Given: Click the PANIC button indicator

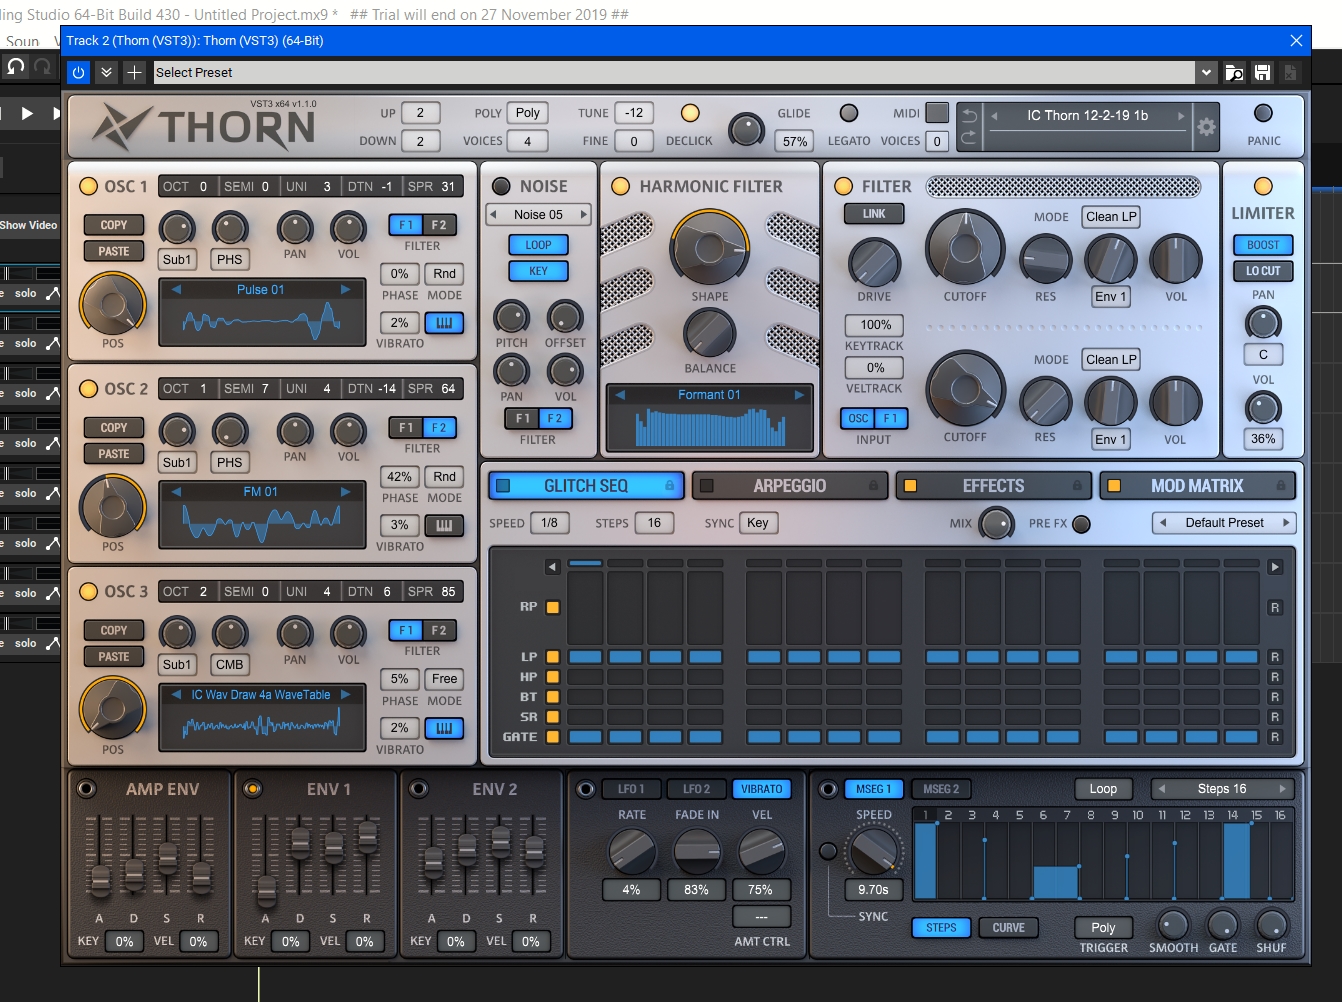Looking at the screenshot, I should point(1263,113).
